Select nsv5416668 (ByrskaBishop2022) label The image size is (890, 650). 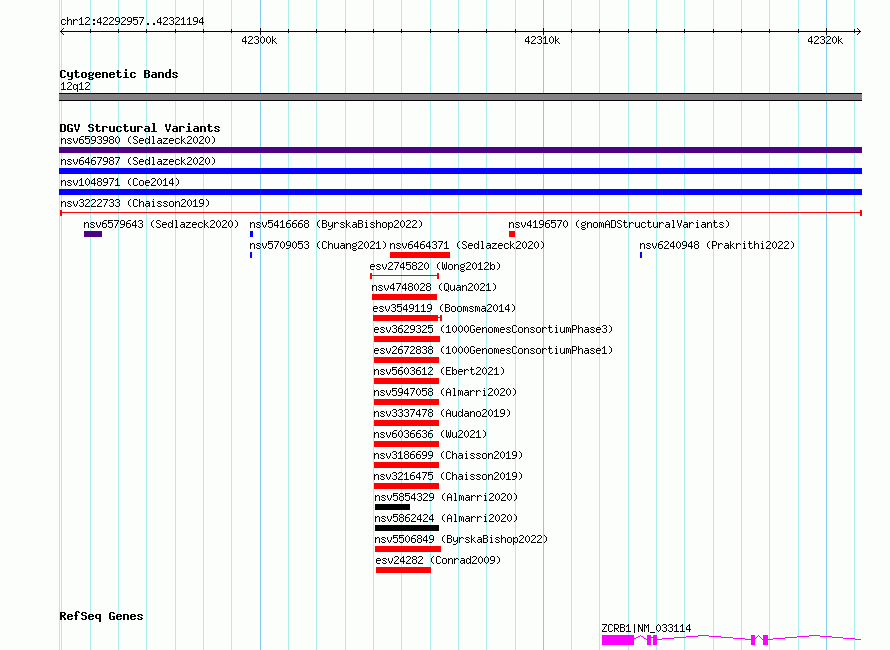(x=336, y=224)
